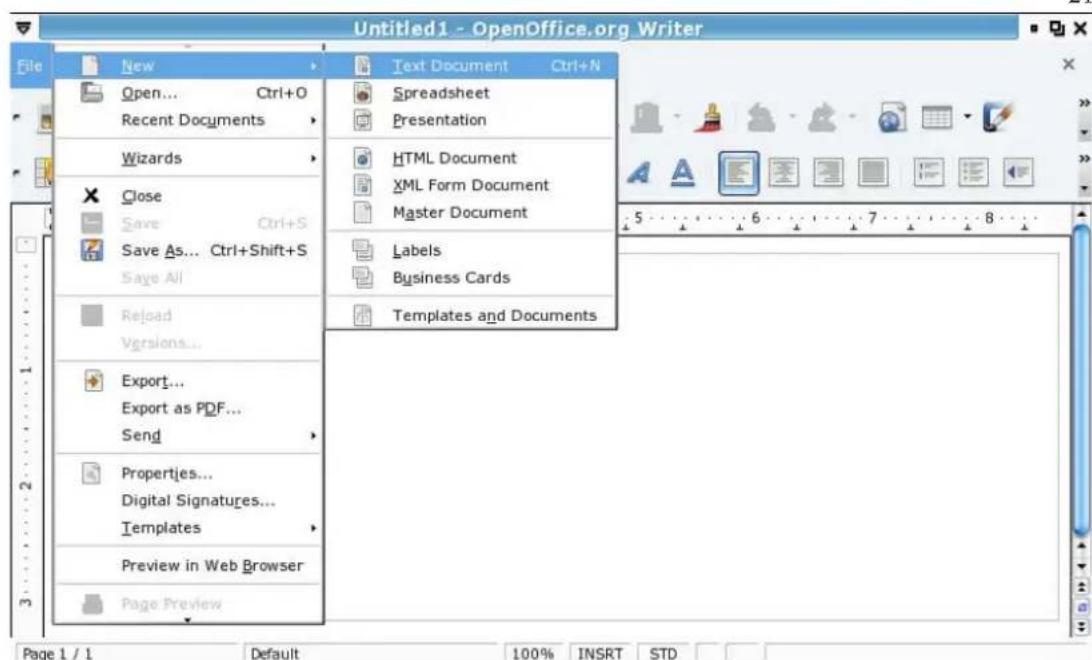Image resolution: width=1092 pixels, height=660 pixels.
Task: Click the Open folder icon in File menu
Action: tap(91, 93)
